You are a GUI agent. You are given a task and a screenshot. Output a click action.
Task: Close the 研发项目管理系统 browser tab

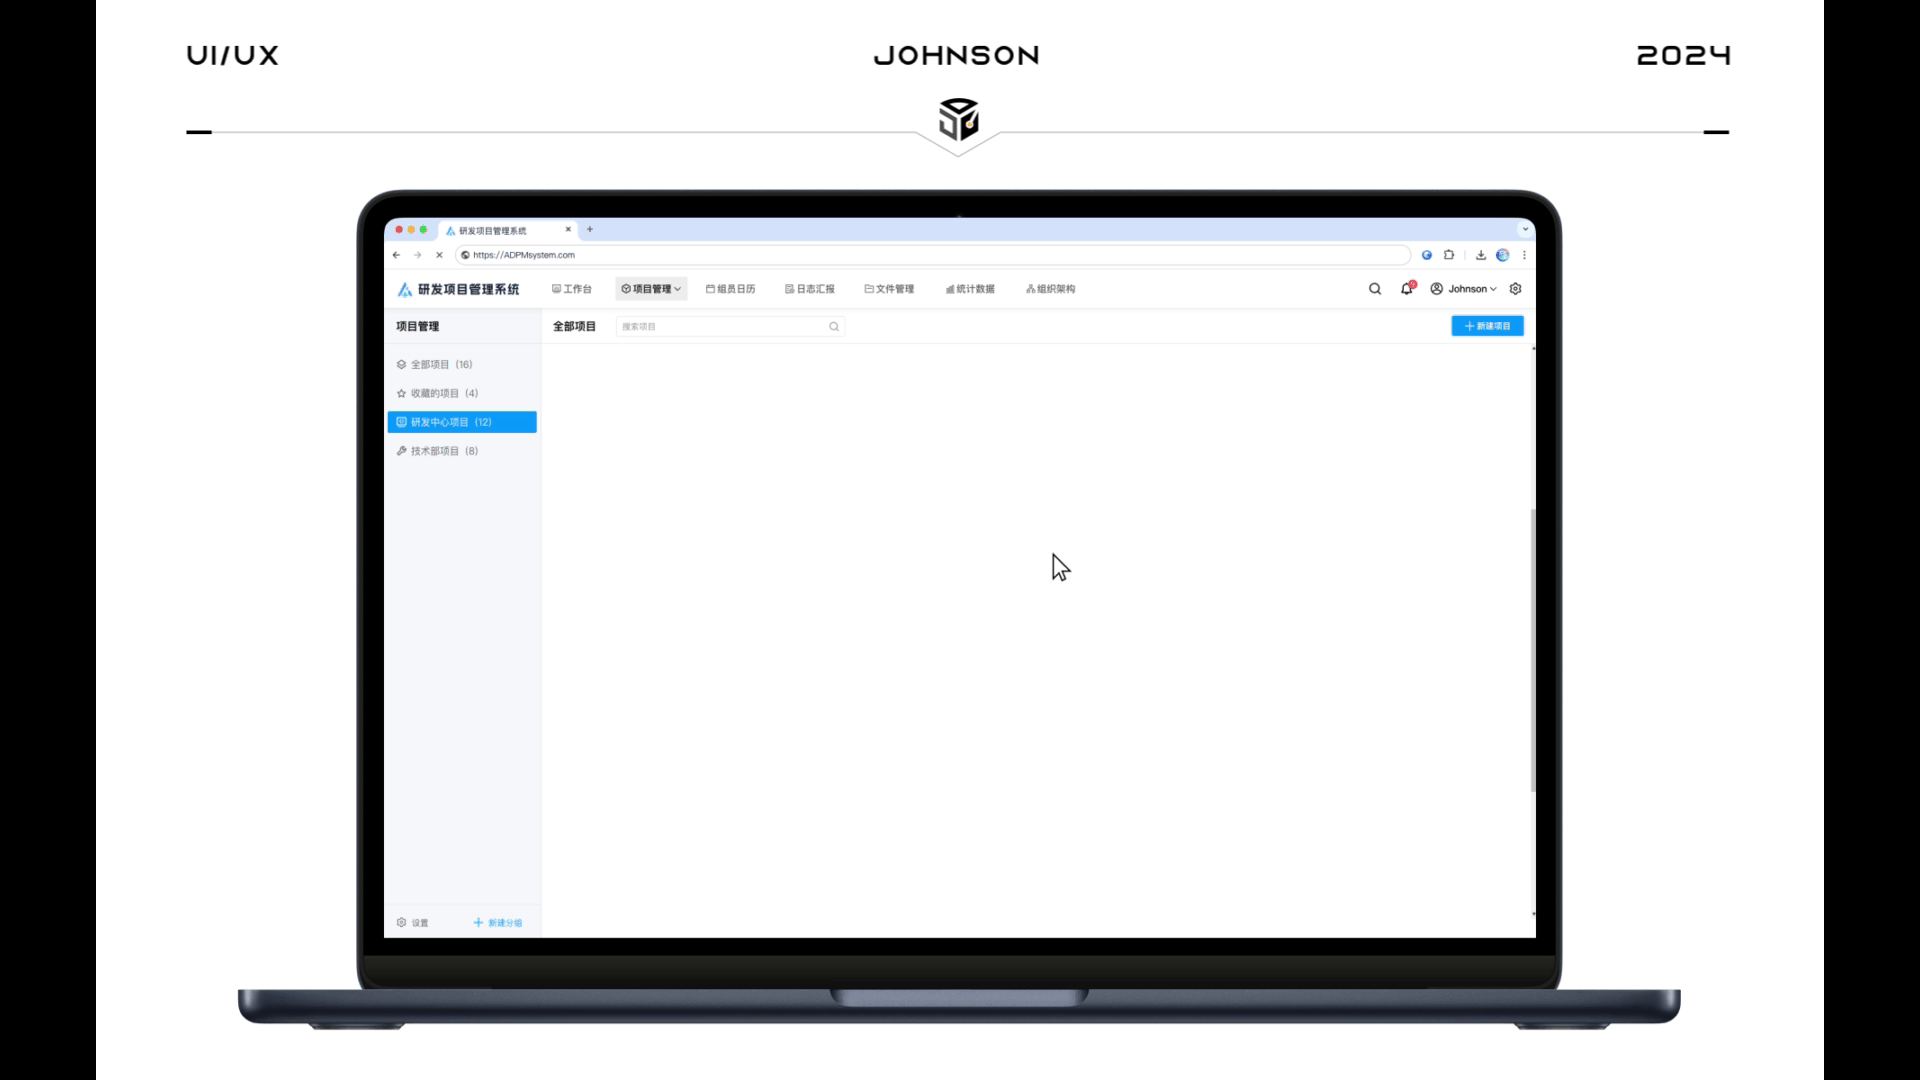(x=568, y=230)
